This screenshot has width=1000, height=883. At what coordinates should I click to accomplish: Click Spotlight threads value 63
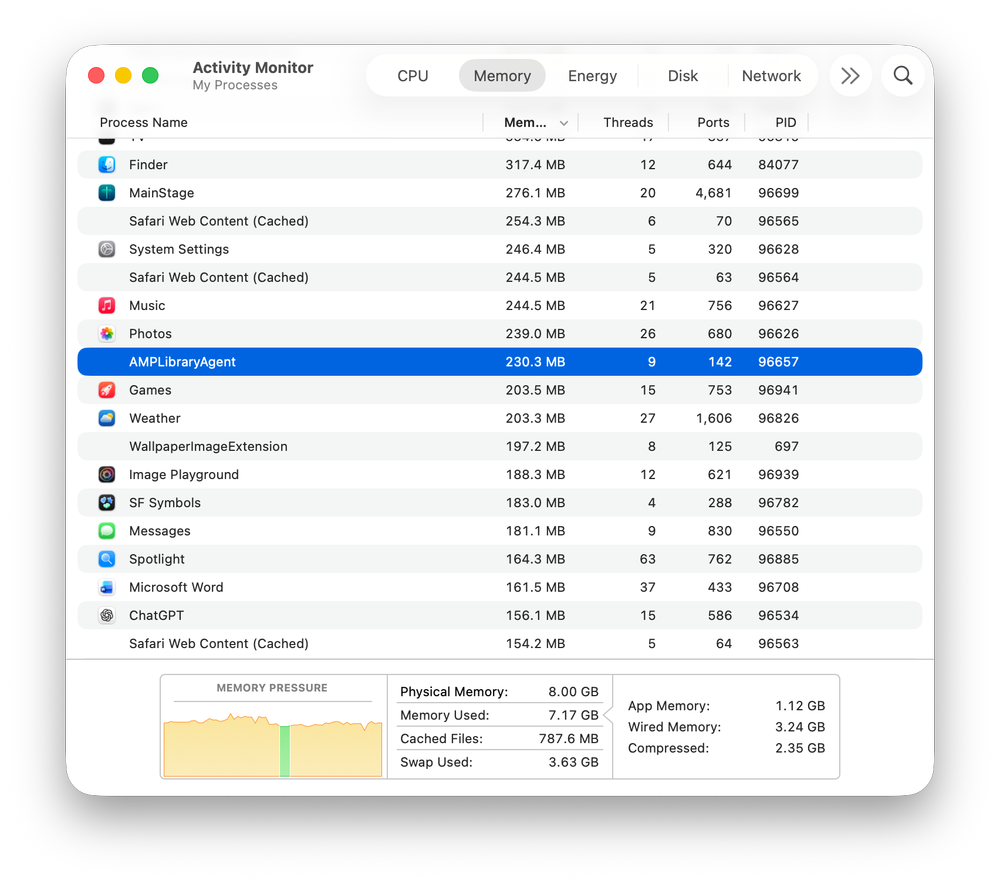(647, 559)
